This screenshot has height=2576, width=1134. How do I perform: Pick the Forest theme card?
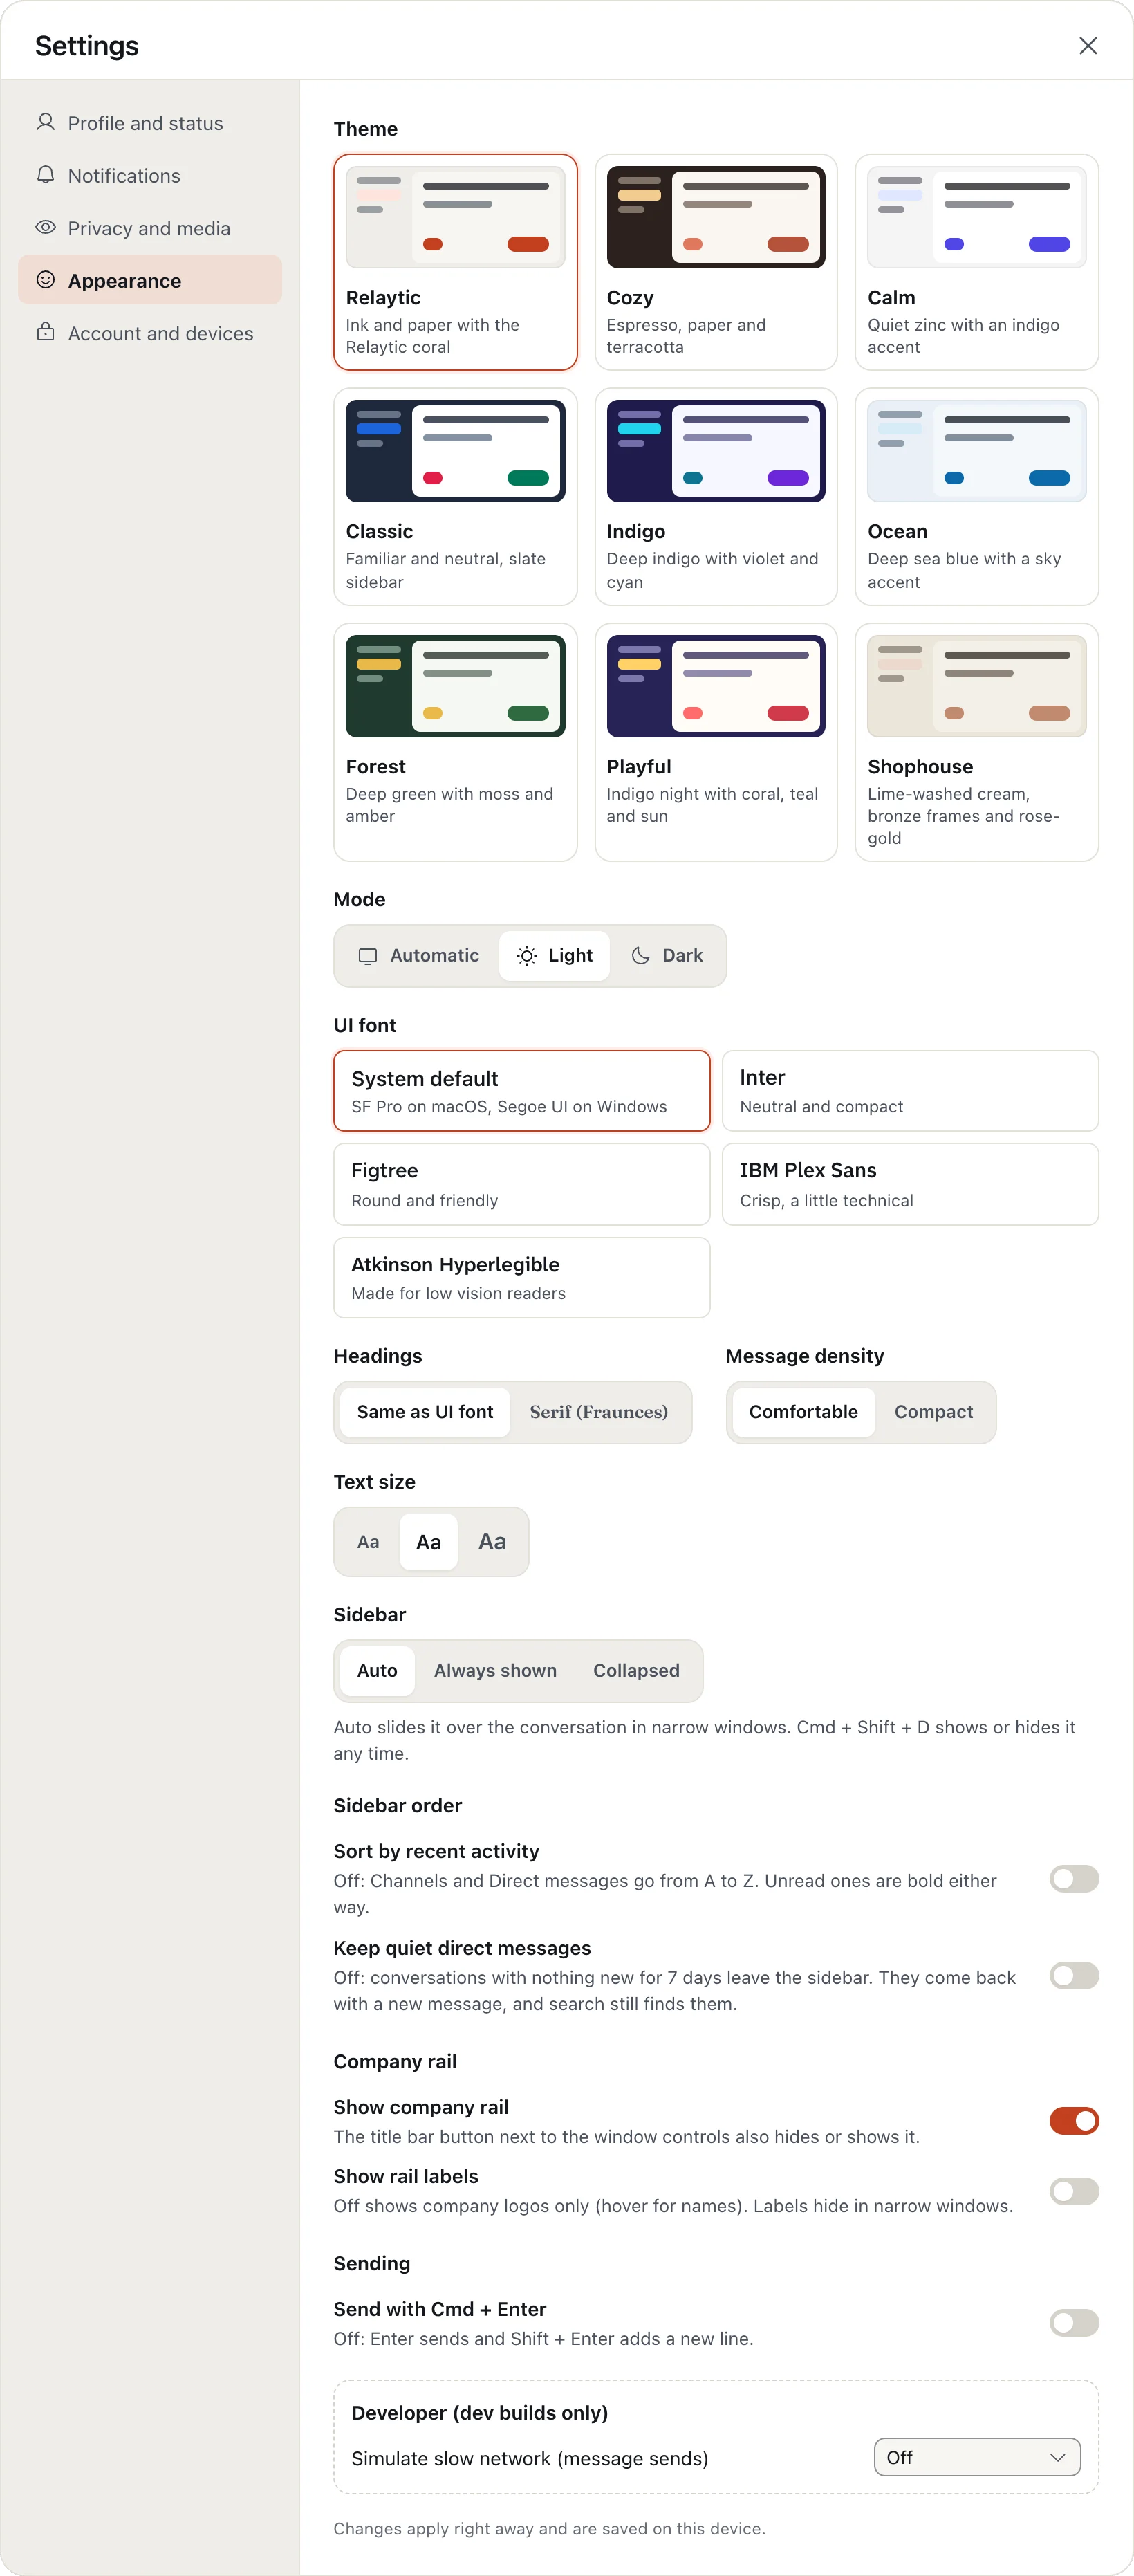point(455,742)
